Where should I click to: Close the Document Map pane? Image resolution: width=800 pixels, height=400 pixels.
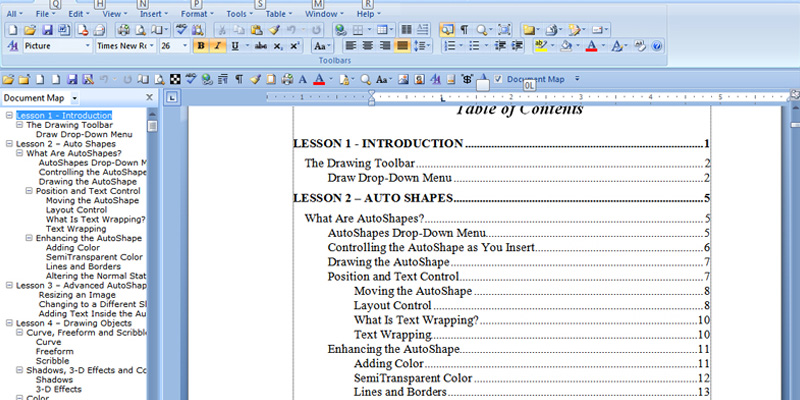pos(149,97)
